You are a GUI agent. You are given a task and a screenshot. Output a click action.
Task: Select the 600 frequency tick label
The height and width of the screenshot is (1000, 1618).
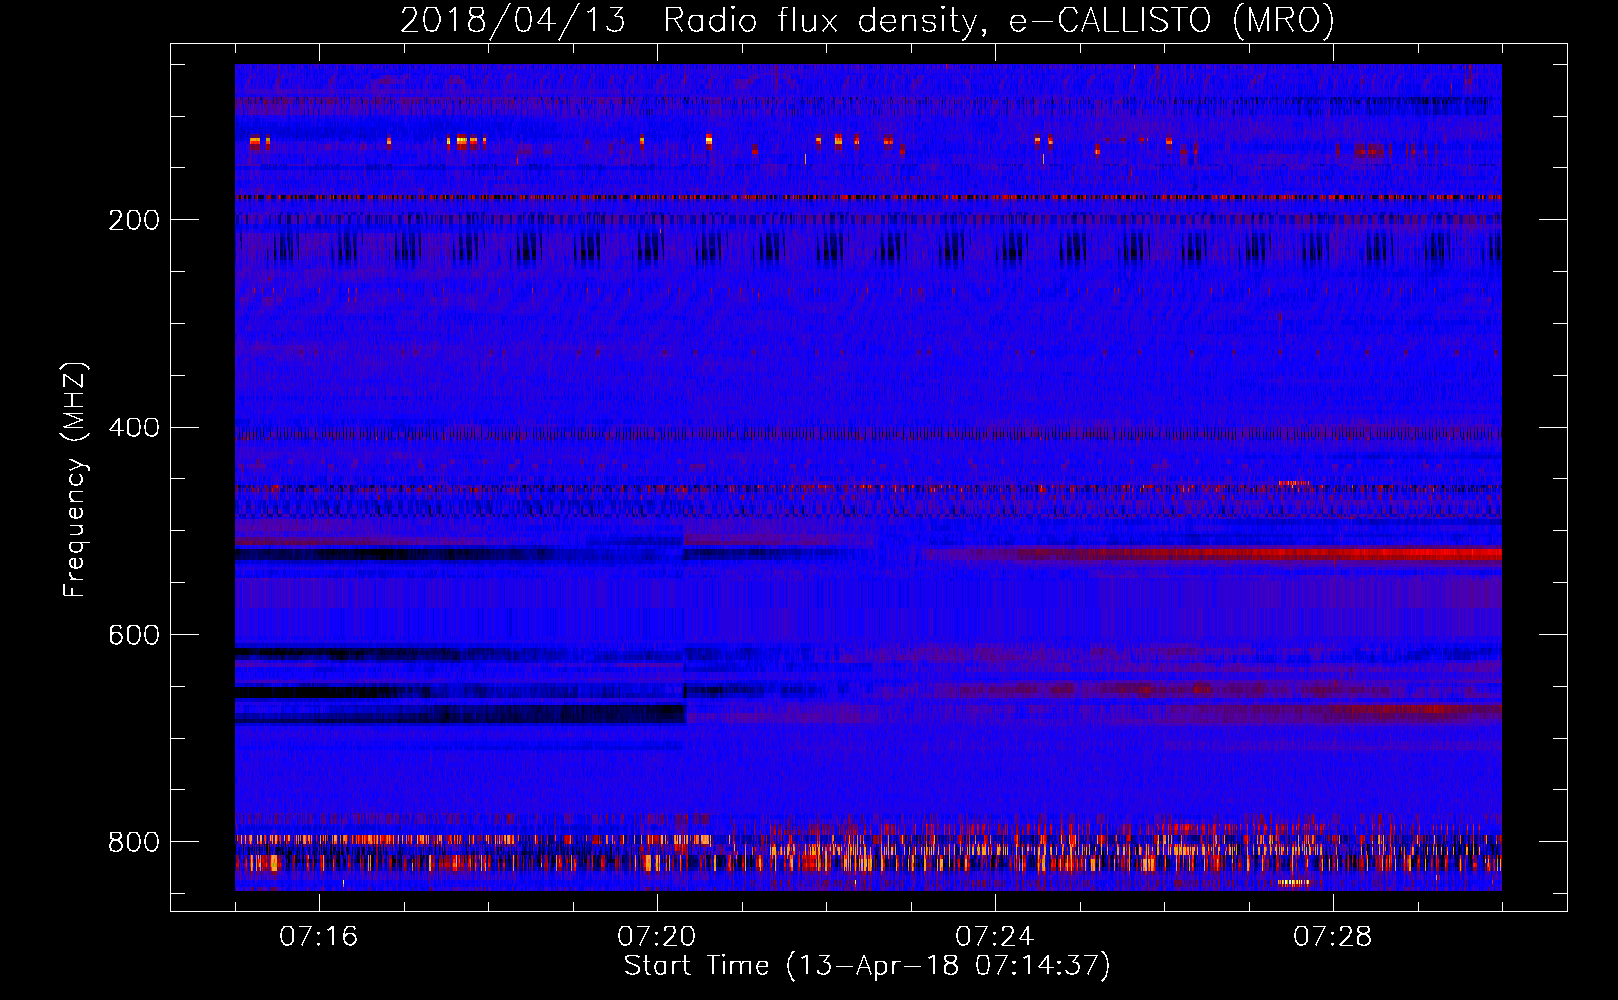point(134,635)
